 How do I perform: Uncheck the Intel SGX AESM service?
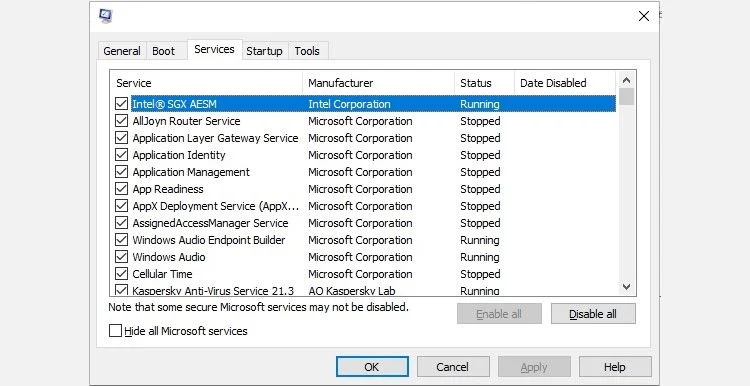coord(121,104)
